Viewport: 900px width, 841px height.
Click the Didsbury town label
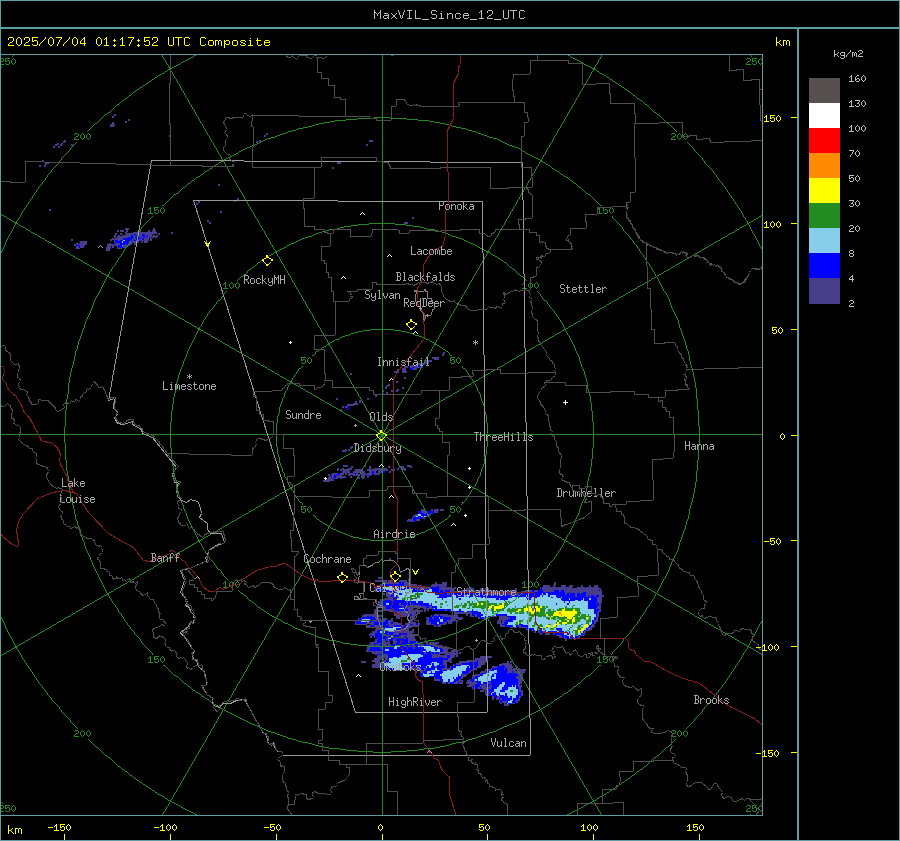[378, 448]
